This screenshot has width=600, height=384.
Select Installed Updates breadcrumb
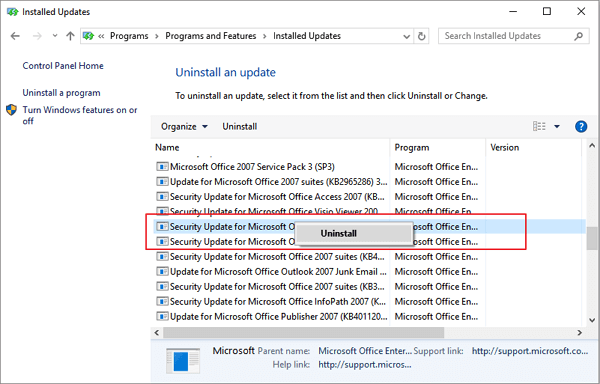tap(307, 36)
